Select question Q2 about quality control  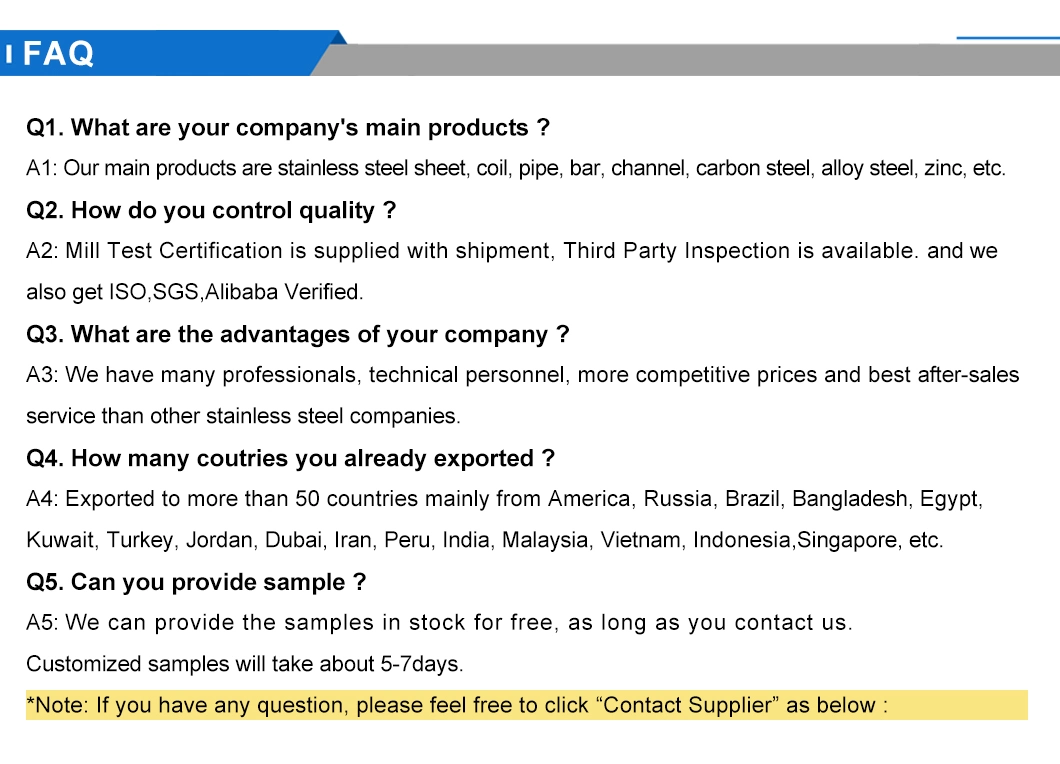coord(211,210)
